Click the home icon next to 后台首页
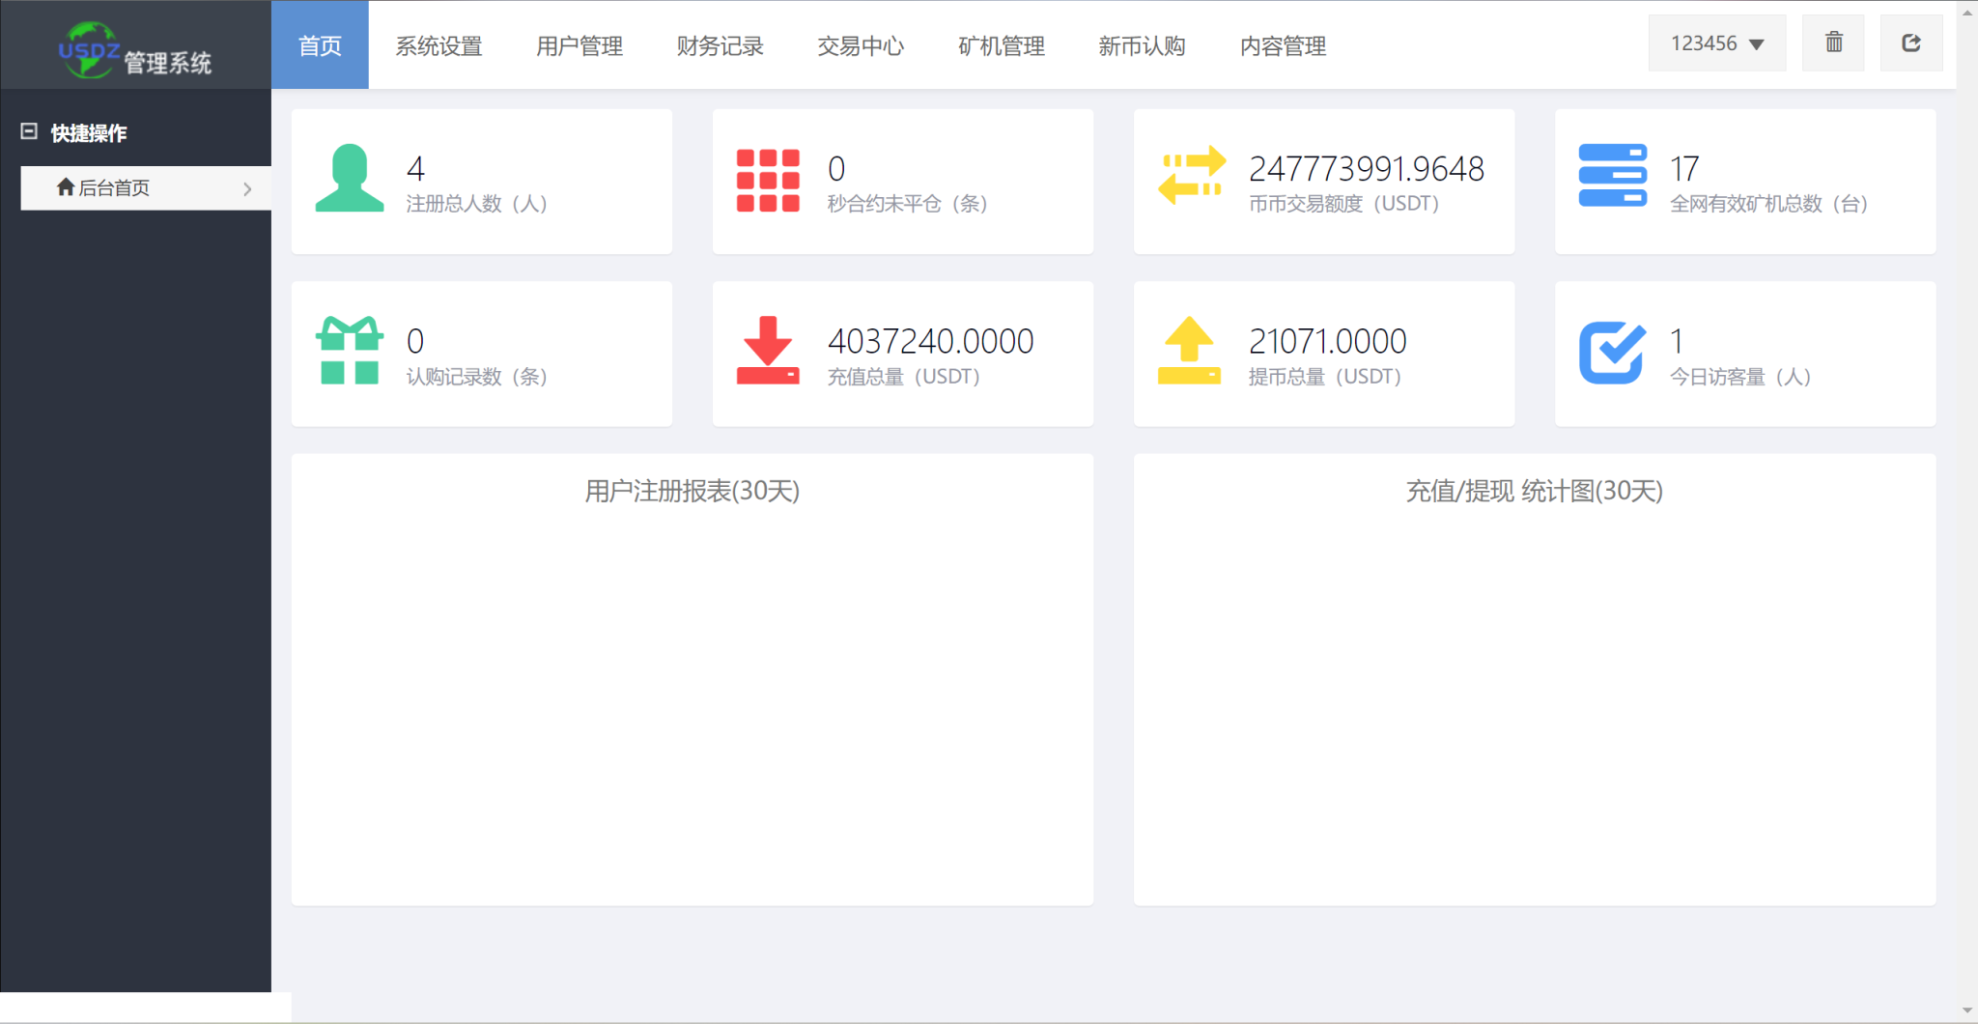The image size is (1978, 1024). (66, 187)
